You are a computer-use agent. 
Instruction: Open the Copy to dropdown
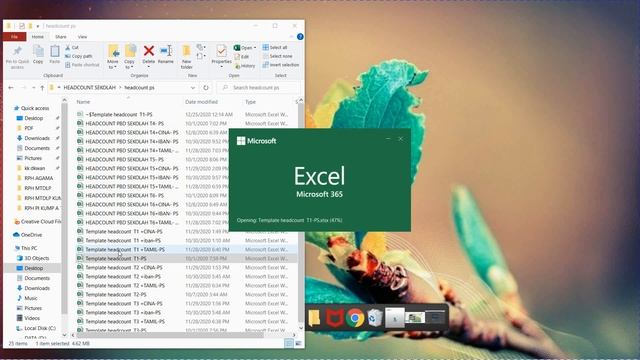(x=129, y=64)
